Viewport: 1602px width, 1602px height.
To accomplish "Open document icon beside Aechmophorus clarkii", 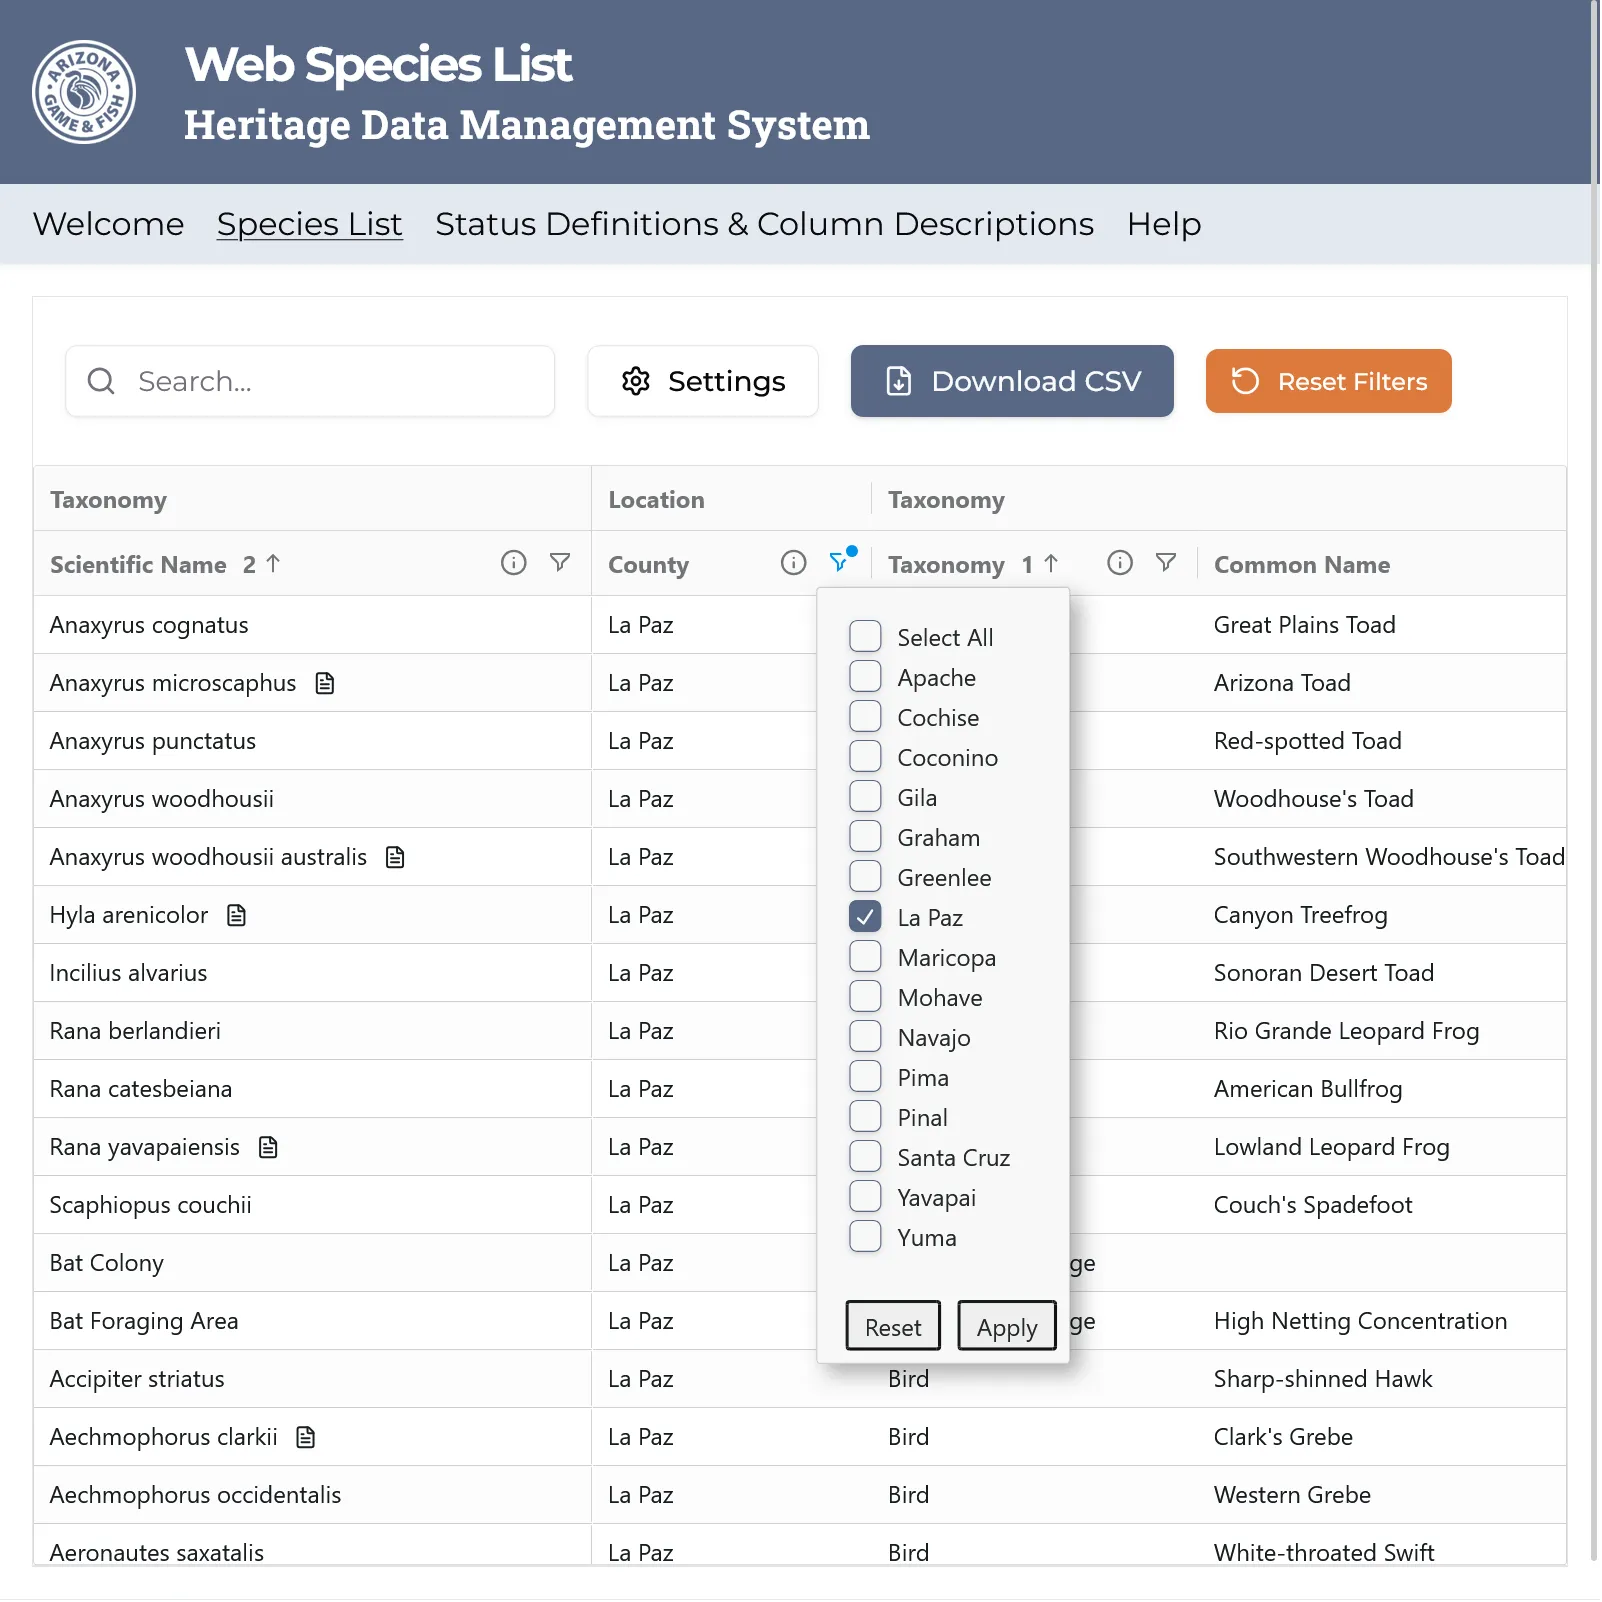I will [306, 1437].
